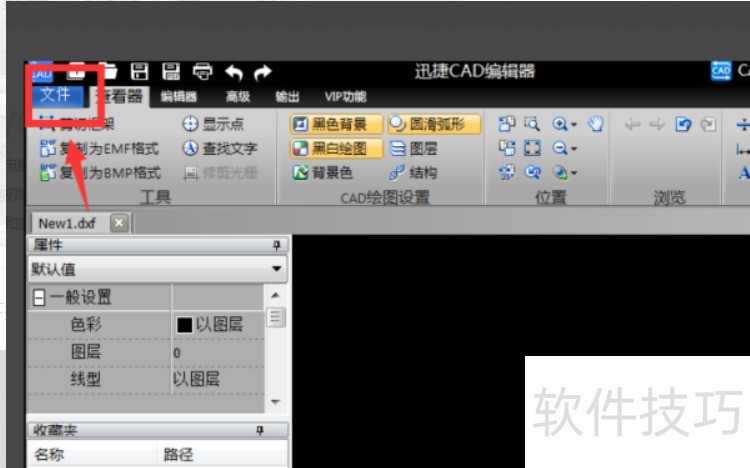Click Copy as EMF format (复制为EMF格式)
The height and width of the screenshot is (468, 750).
click(x=99, y=148)
